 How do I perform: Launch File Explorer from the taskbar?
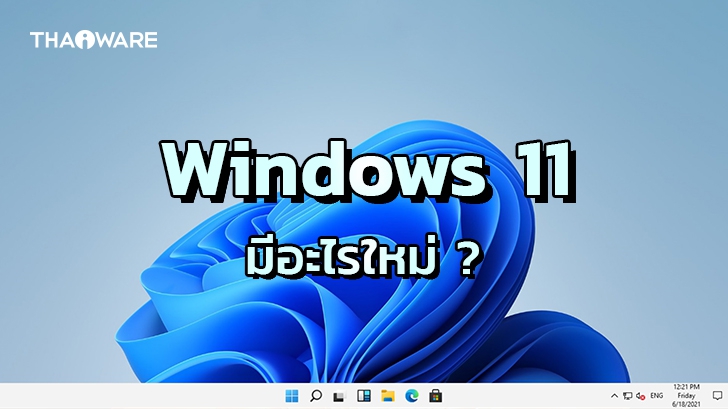(388, 396)
